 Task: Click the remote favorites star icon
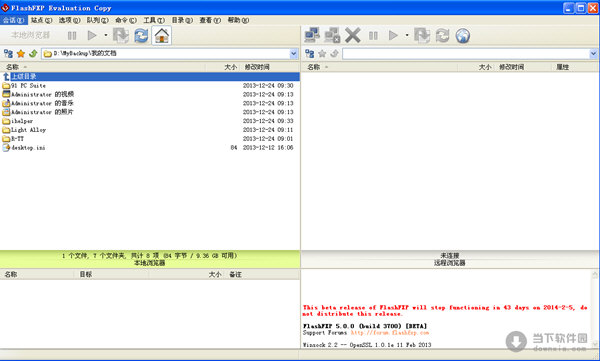[x=322, y=54]
